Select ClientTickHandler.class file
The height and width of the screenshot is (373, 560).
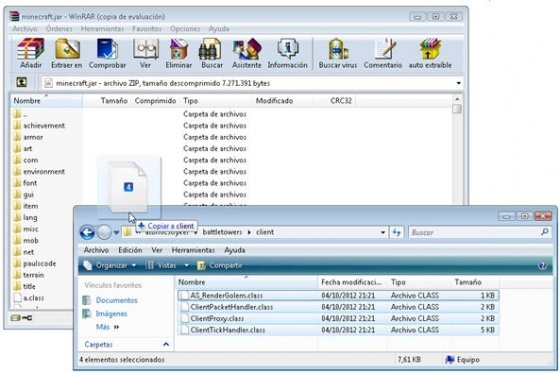(x=338, y=330)
